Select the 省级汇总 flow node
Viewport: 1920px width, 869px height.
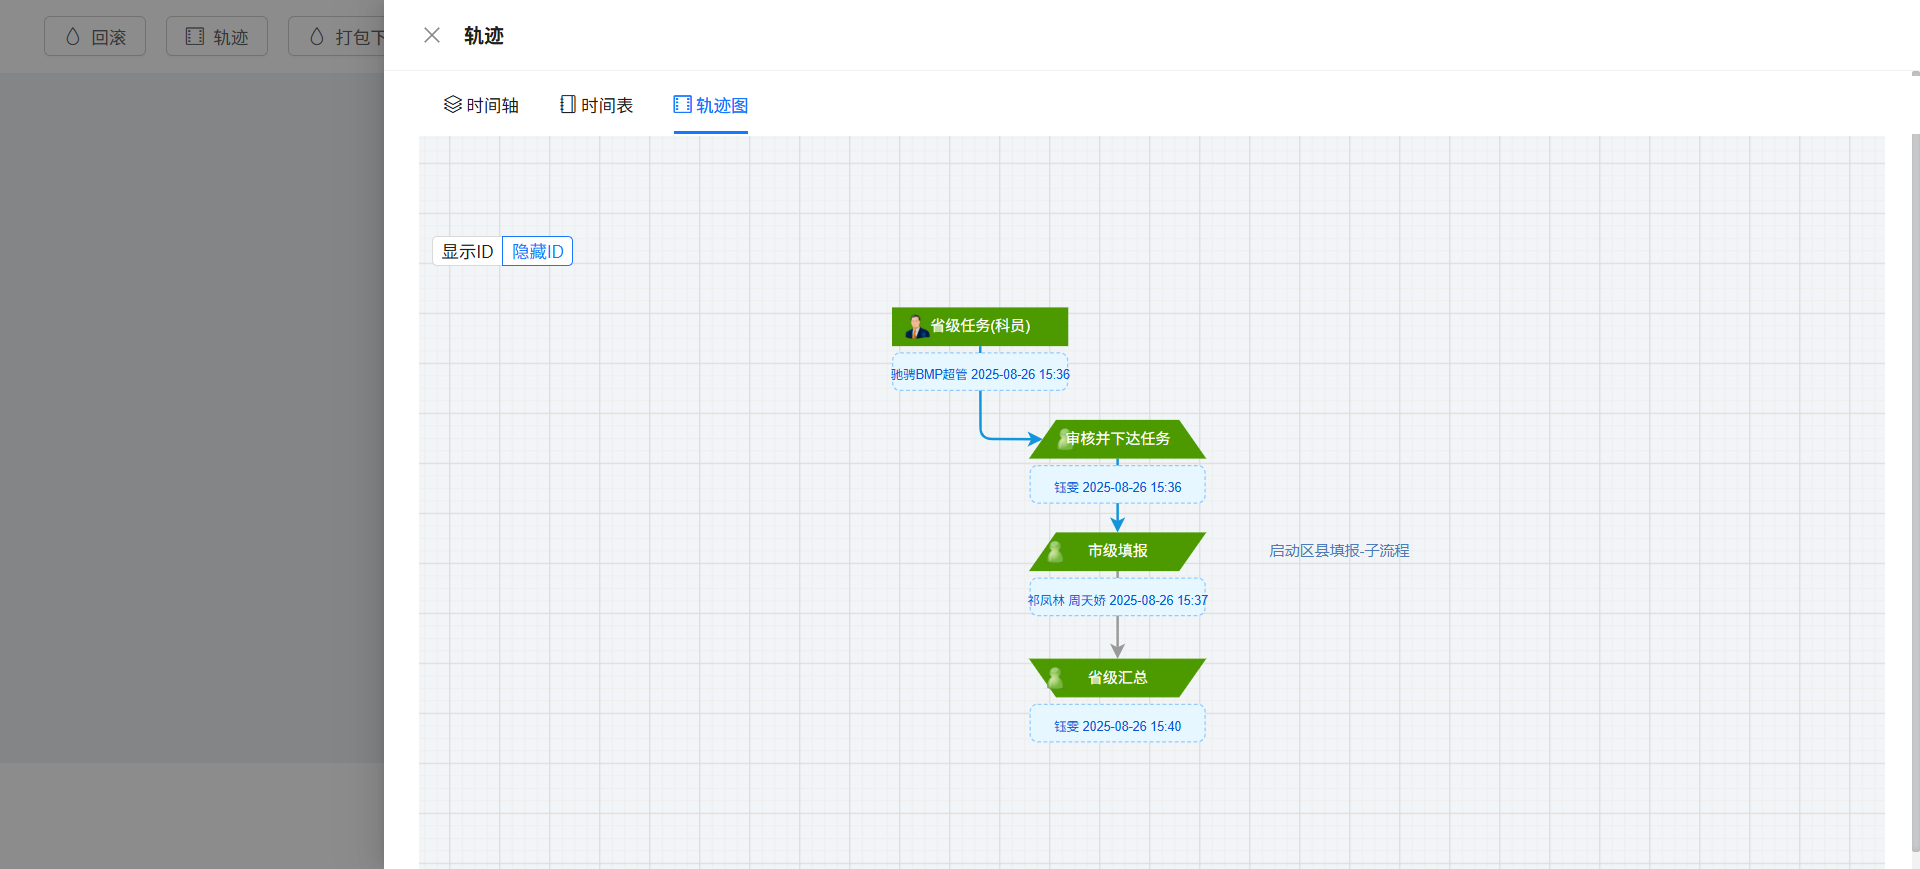pos(1117,678)
